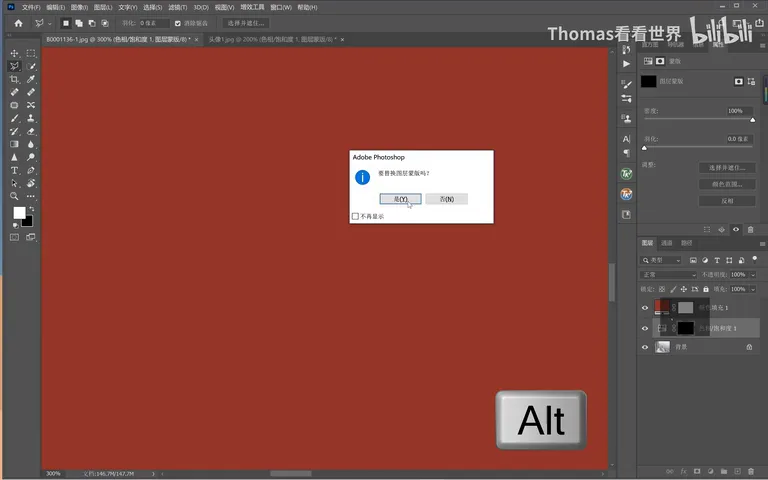The image size is (768, 480).
Task: Click the density slider handle
Action: click(752, 120)
